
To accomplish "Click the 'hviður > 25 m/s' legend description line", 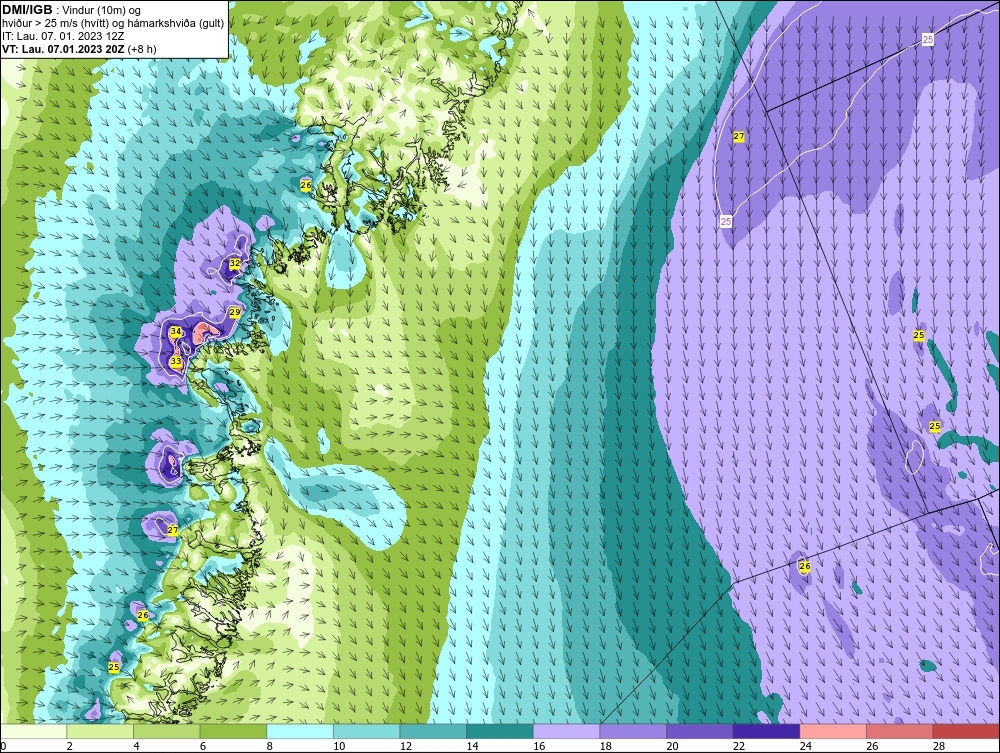I will 113,23.
